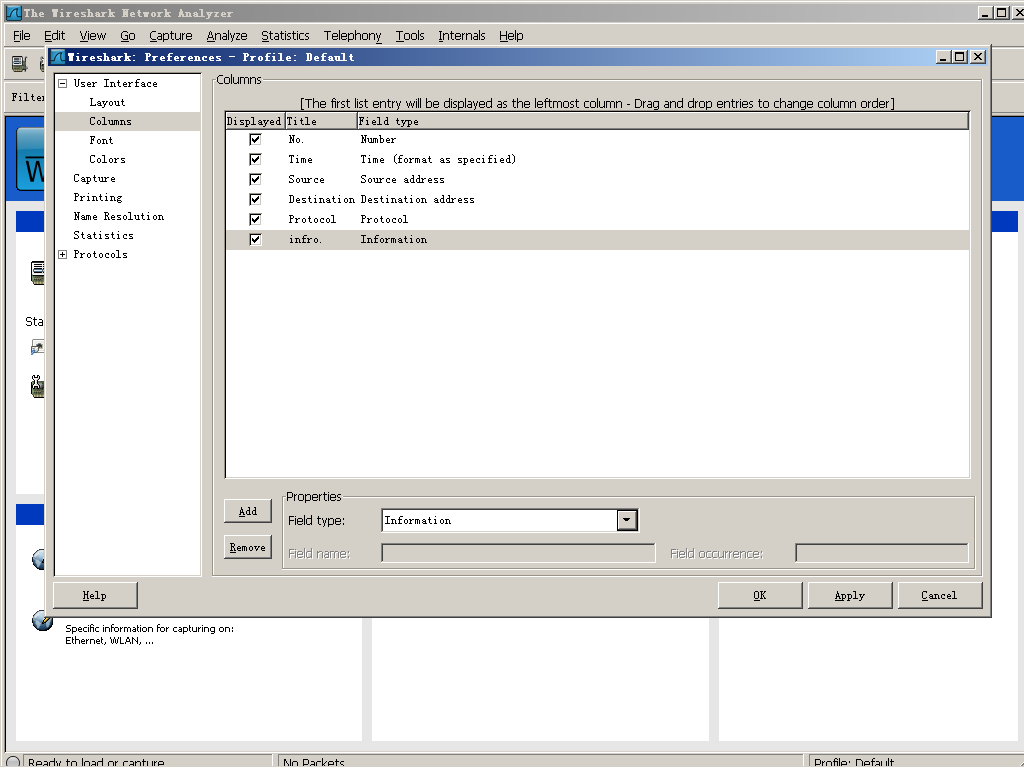Confirm preferences with the OK button
Image resolution: width=1024 pixels, height=768 pixels.
tap(760, 595)
